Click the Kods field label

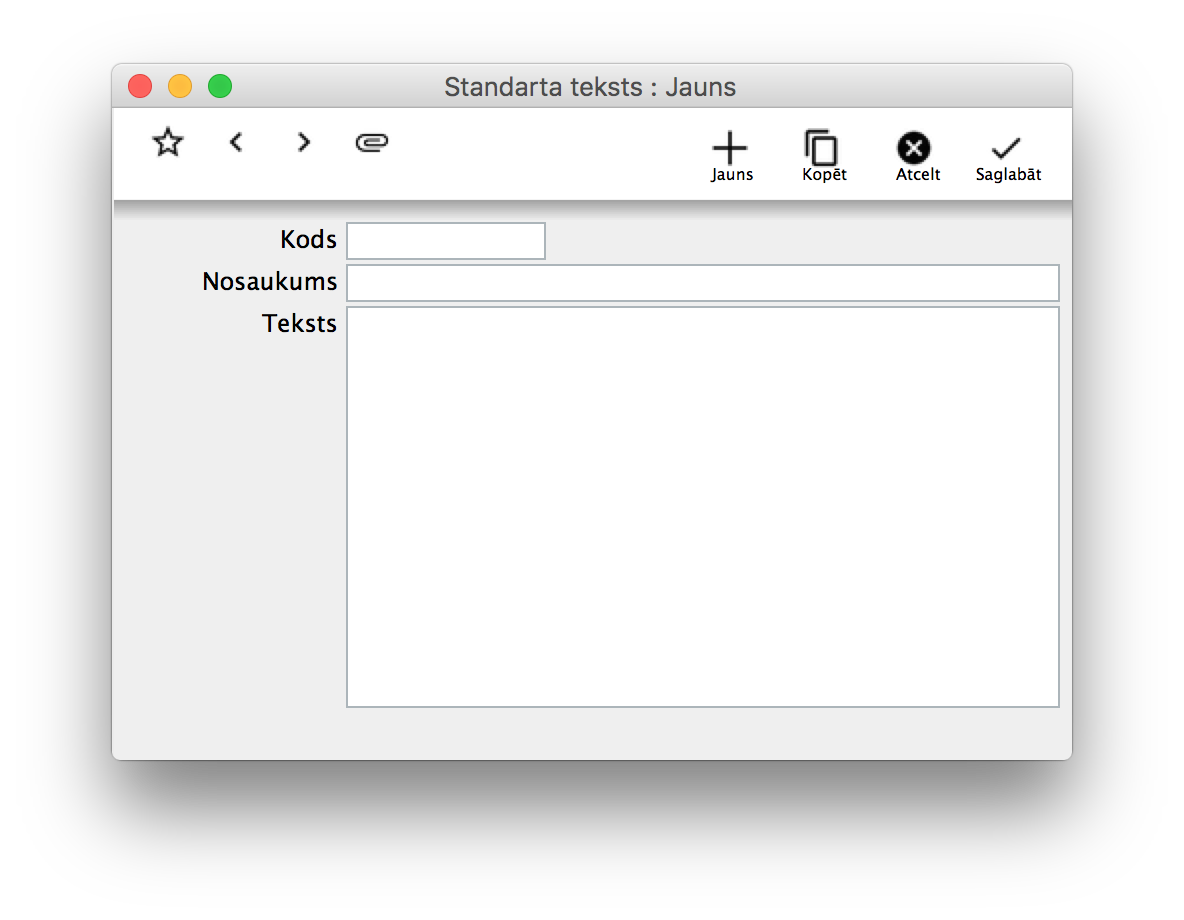(308, 241)
